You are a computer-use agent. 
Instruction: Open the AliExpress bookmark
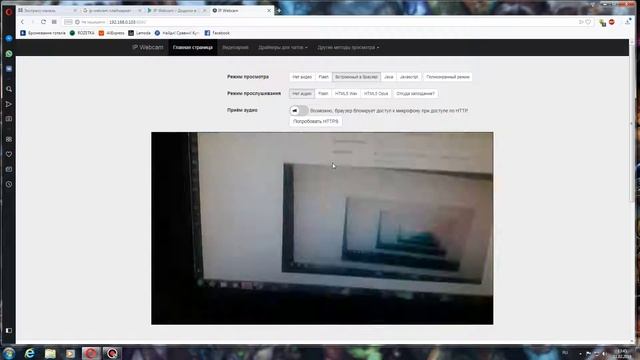(x=111, y=33)
